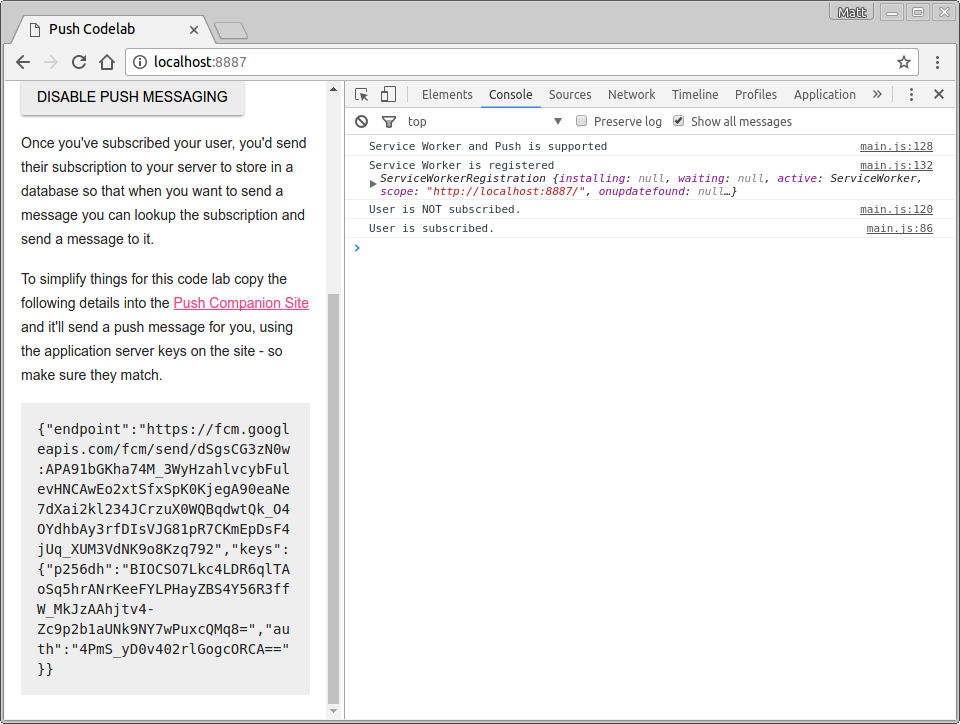The image size is (960, 724).
Task: Click the Disable Push Messaging button
Action: 132,97
